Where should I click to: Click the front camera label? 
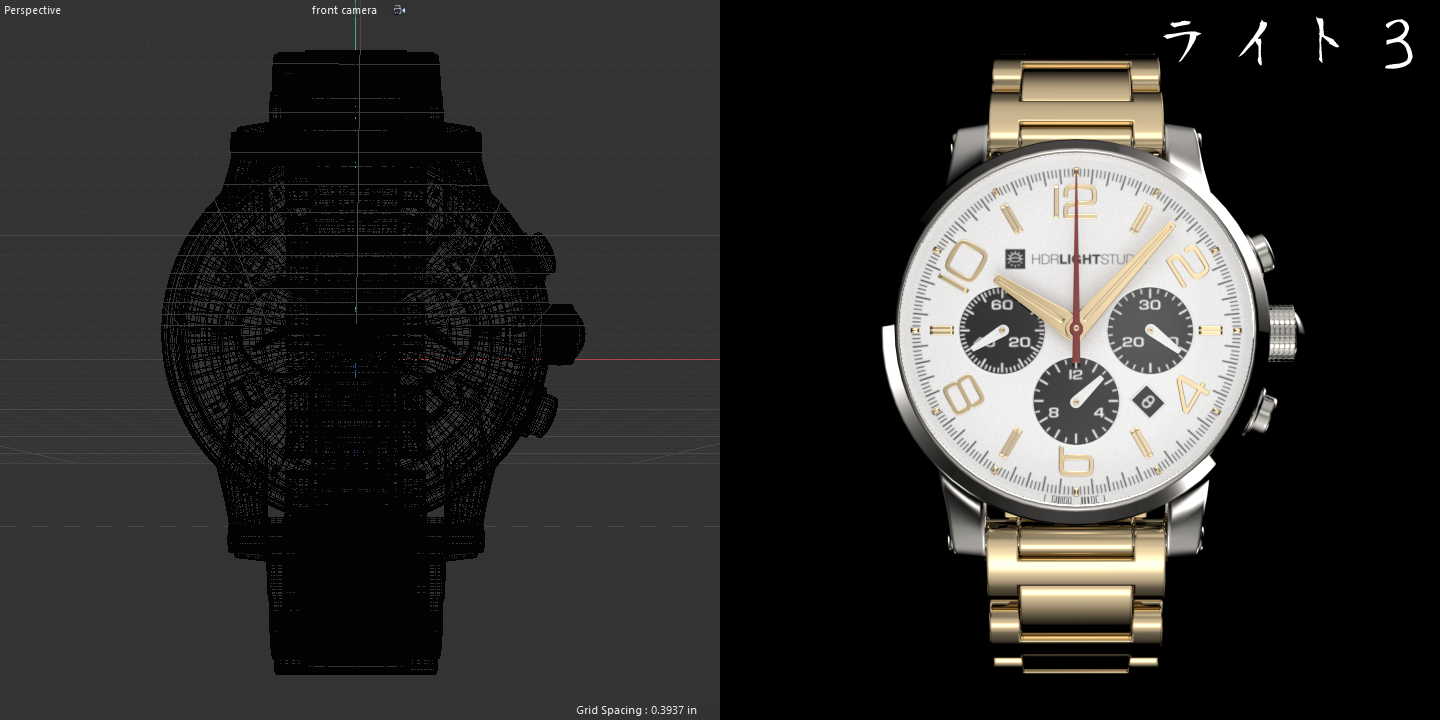coord(344,10)
